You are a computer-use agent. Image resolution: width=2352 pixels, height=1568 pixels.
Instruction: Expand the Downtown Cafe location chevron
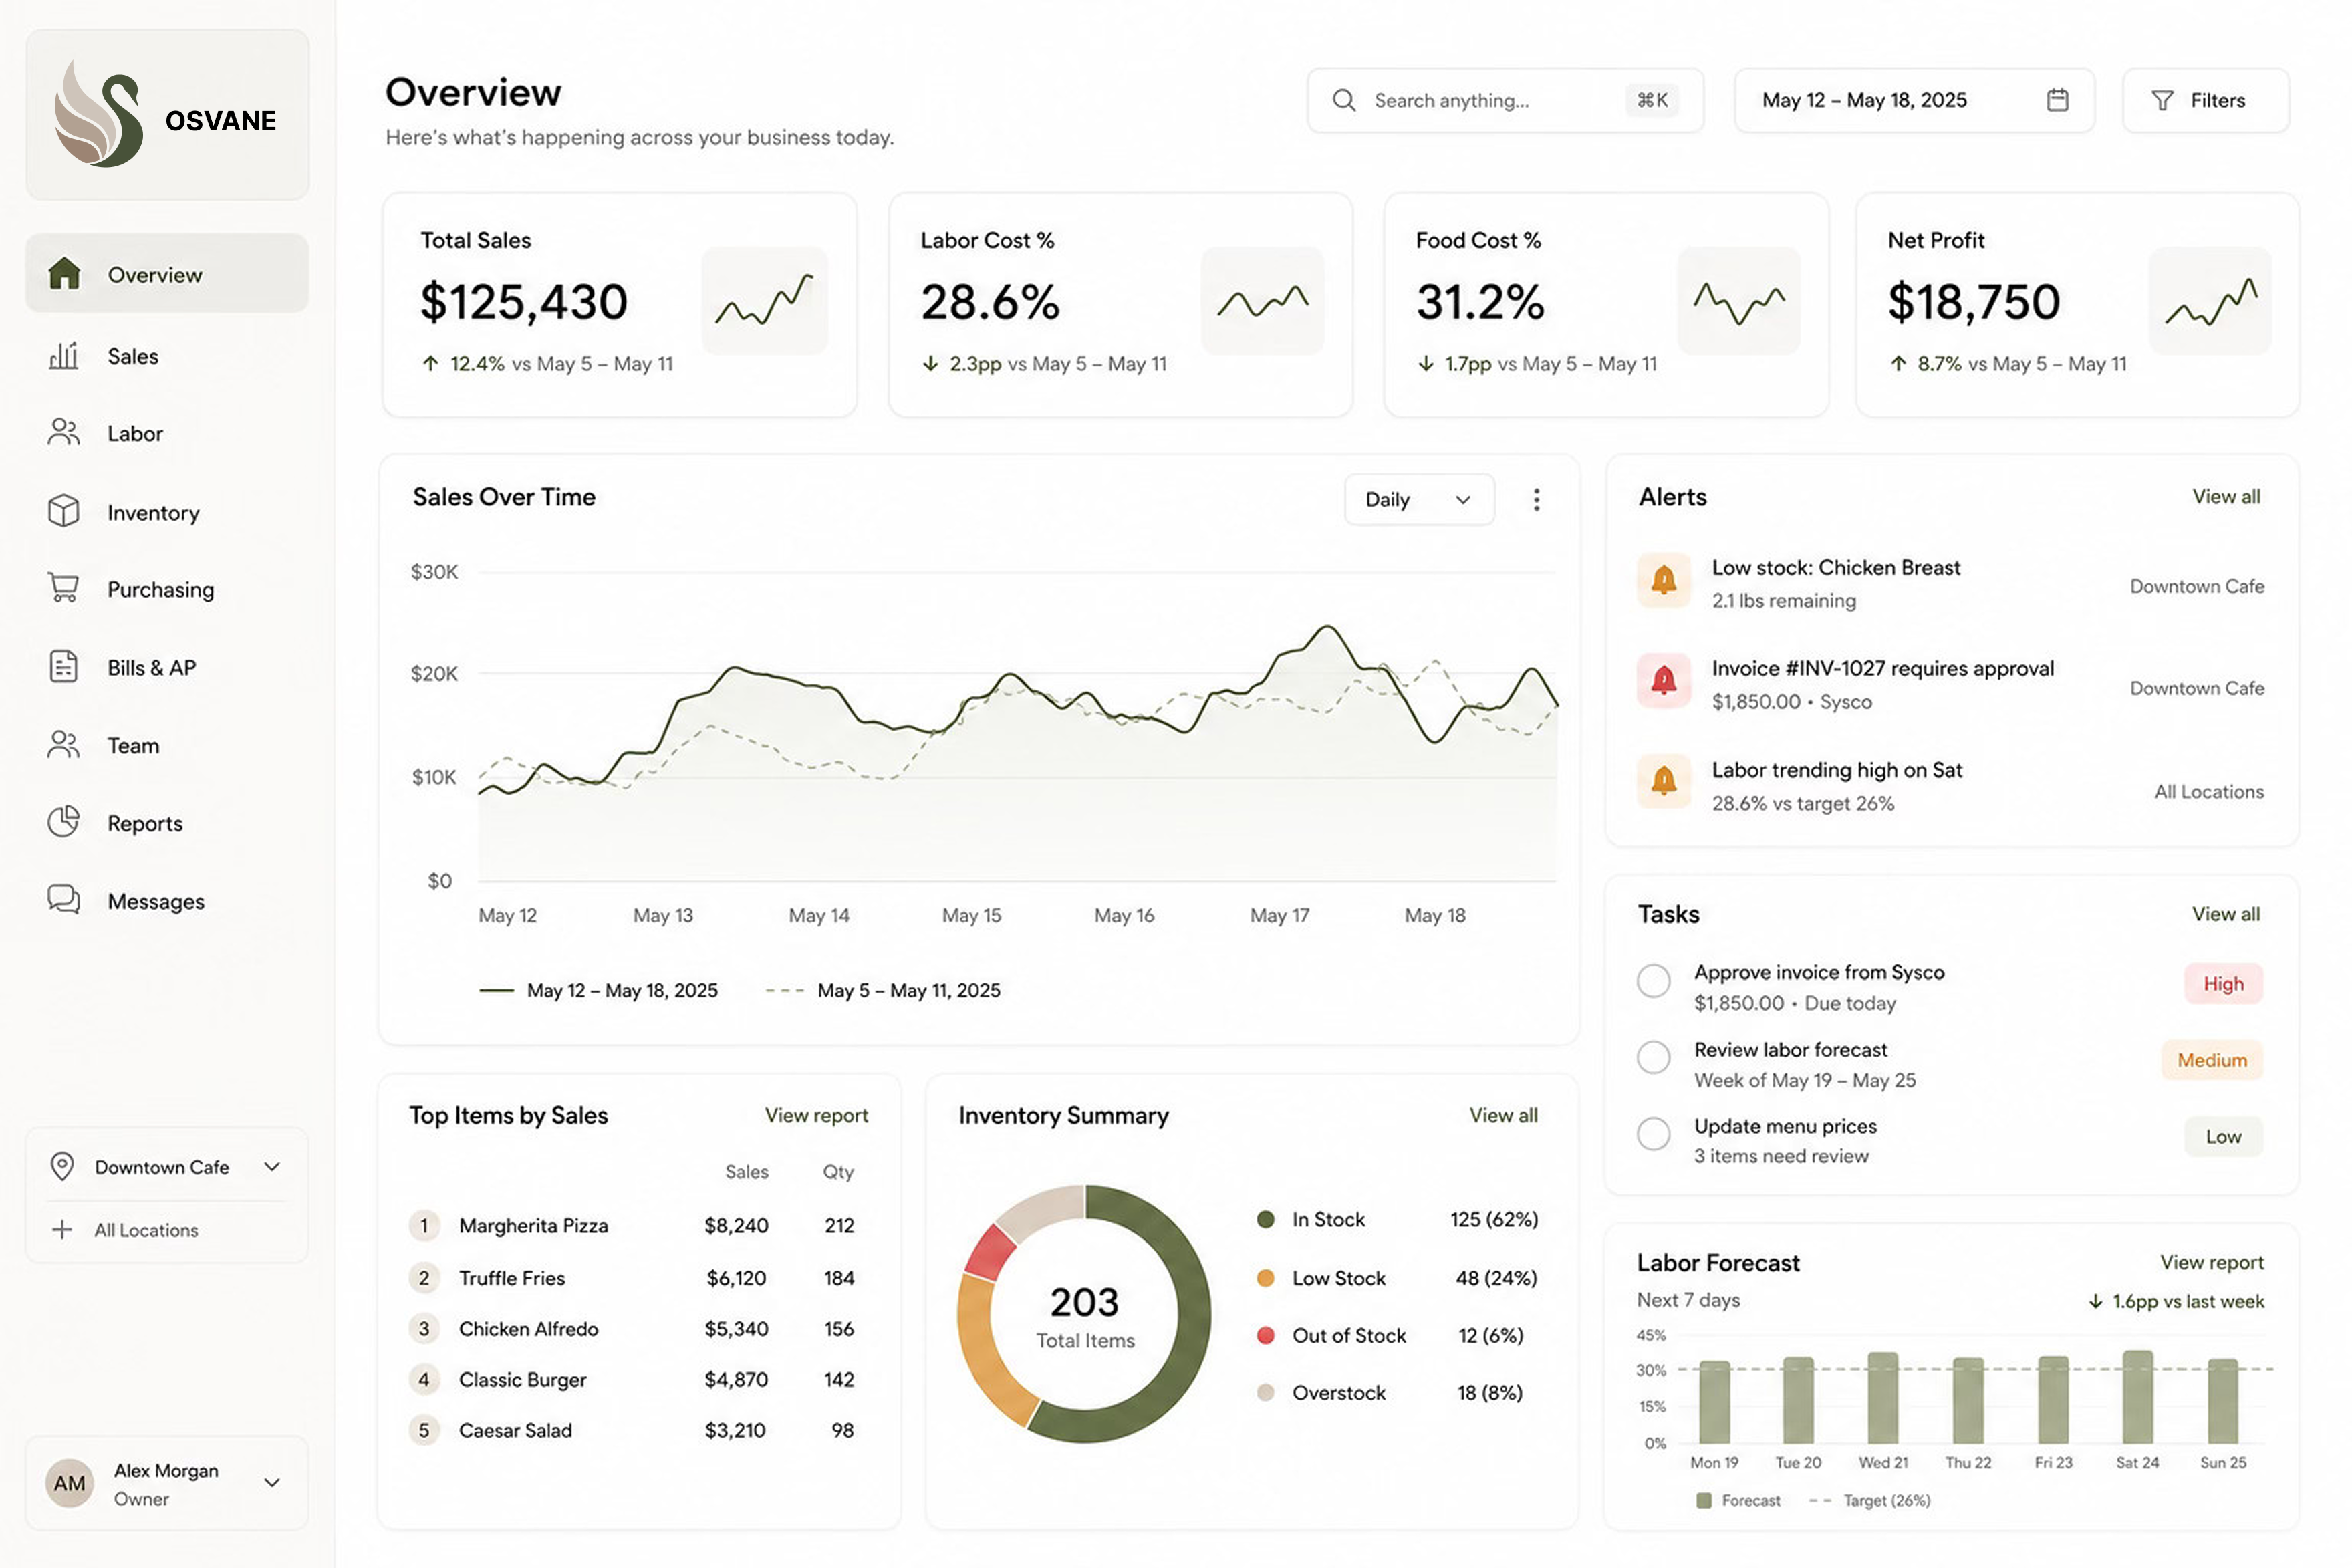272,1166
